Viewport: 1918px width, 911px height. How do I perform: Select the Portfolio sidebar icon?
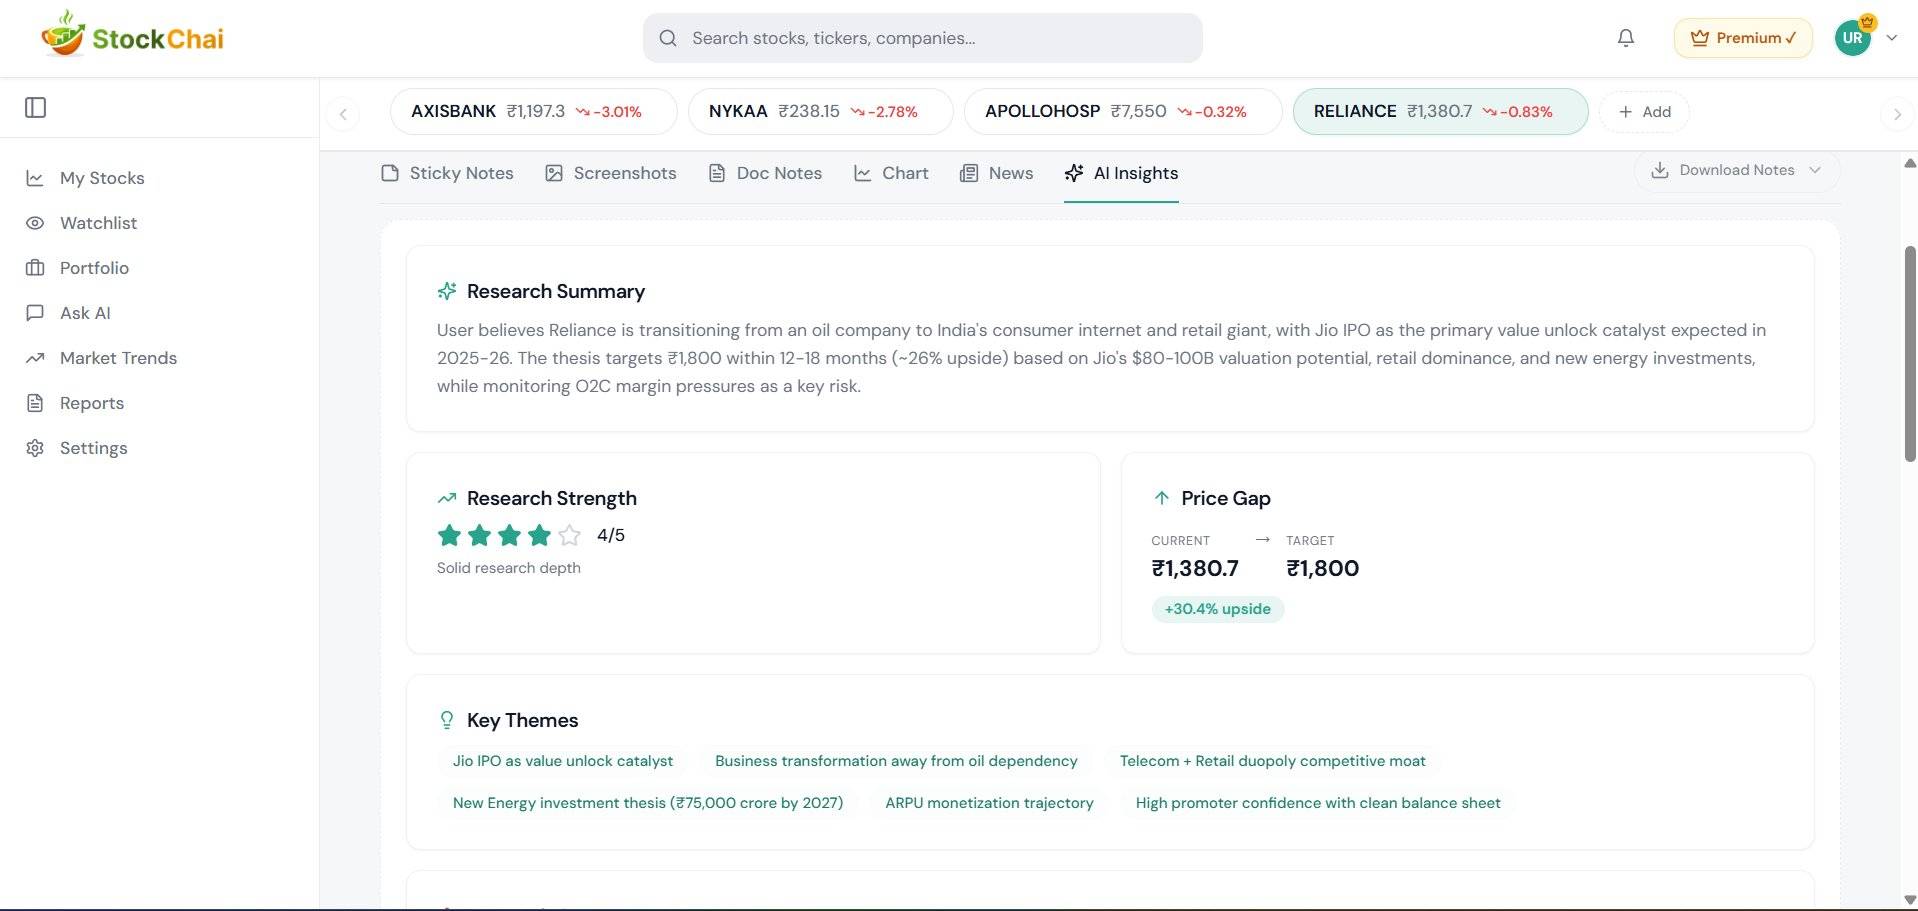36,267
